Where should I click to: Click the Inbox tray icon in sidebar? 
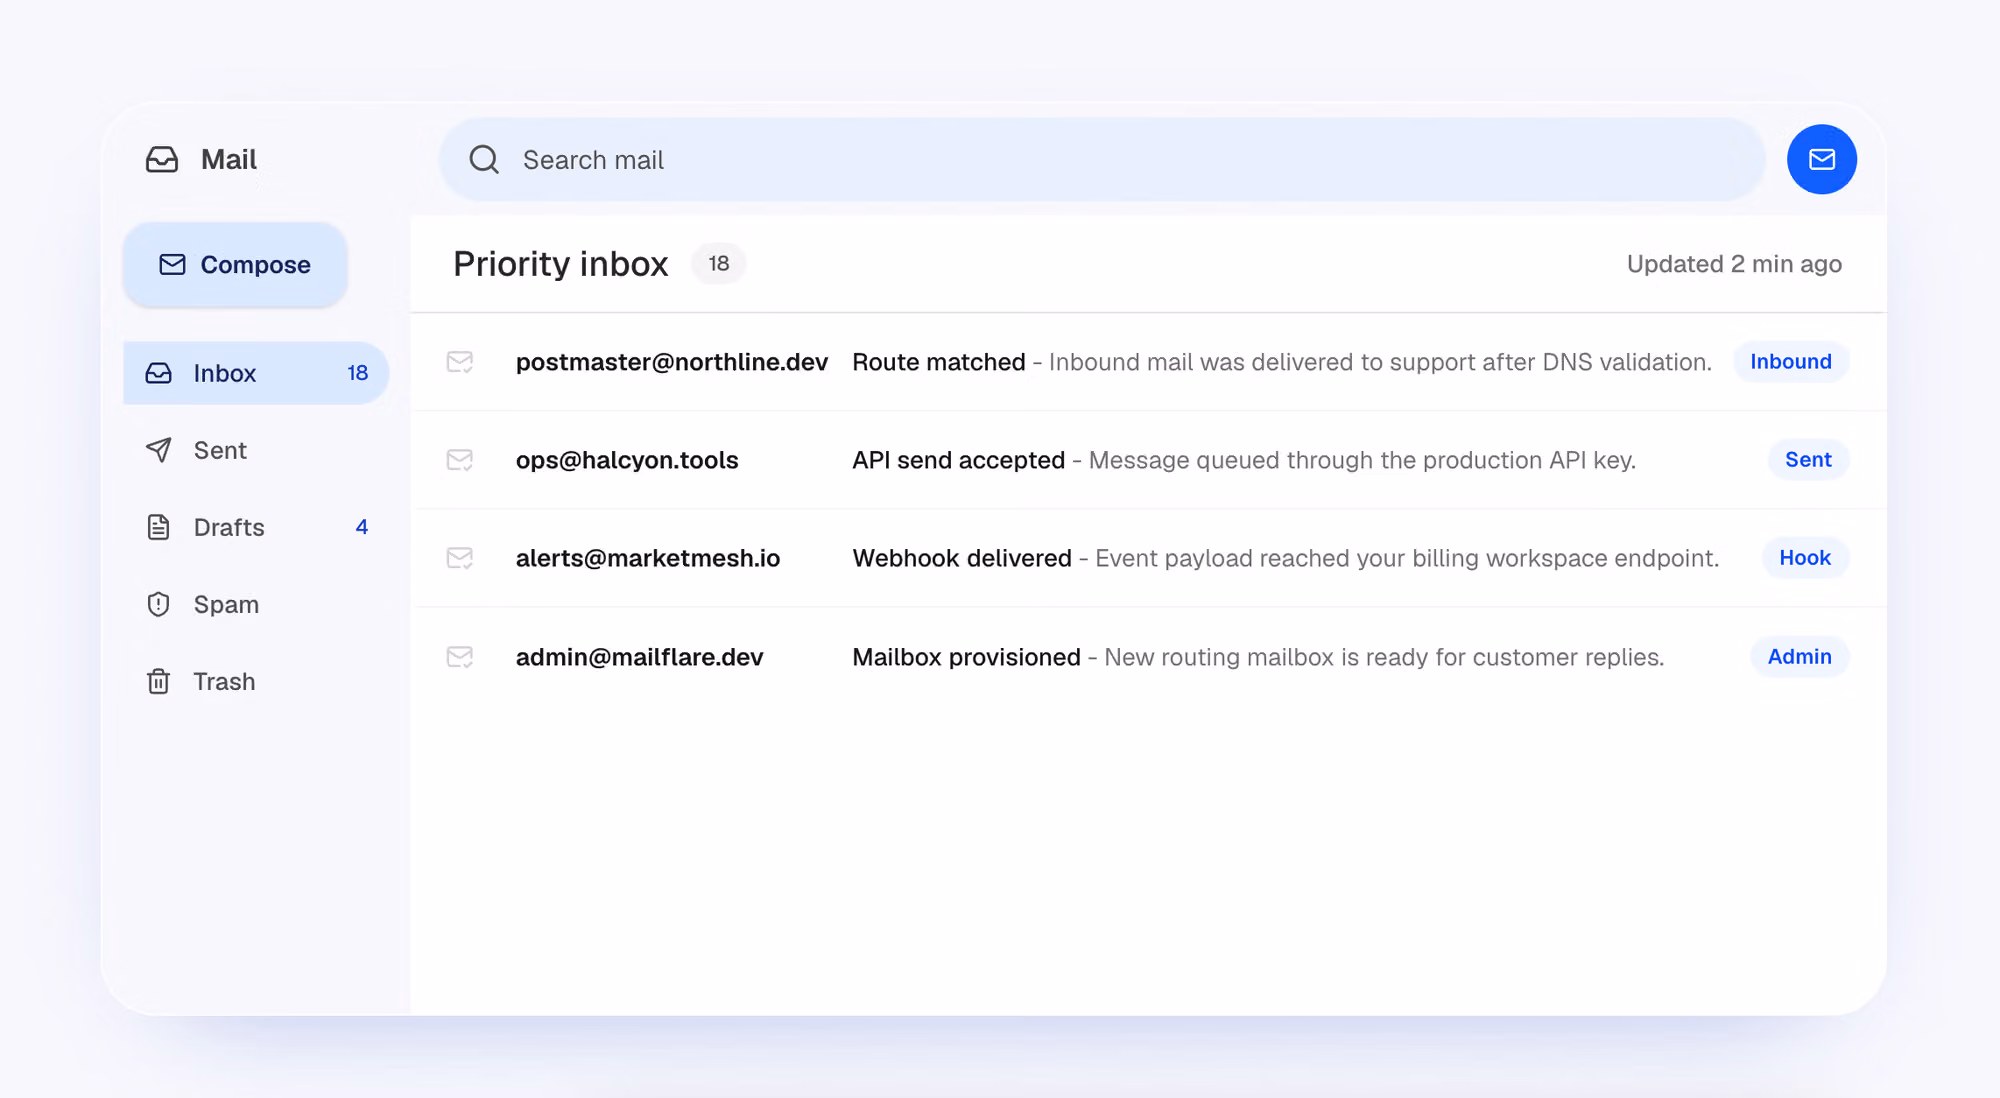coord(159,373)
